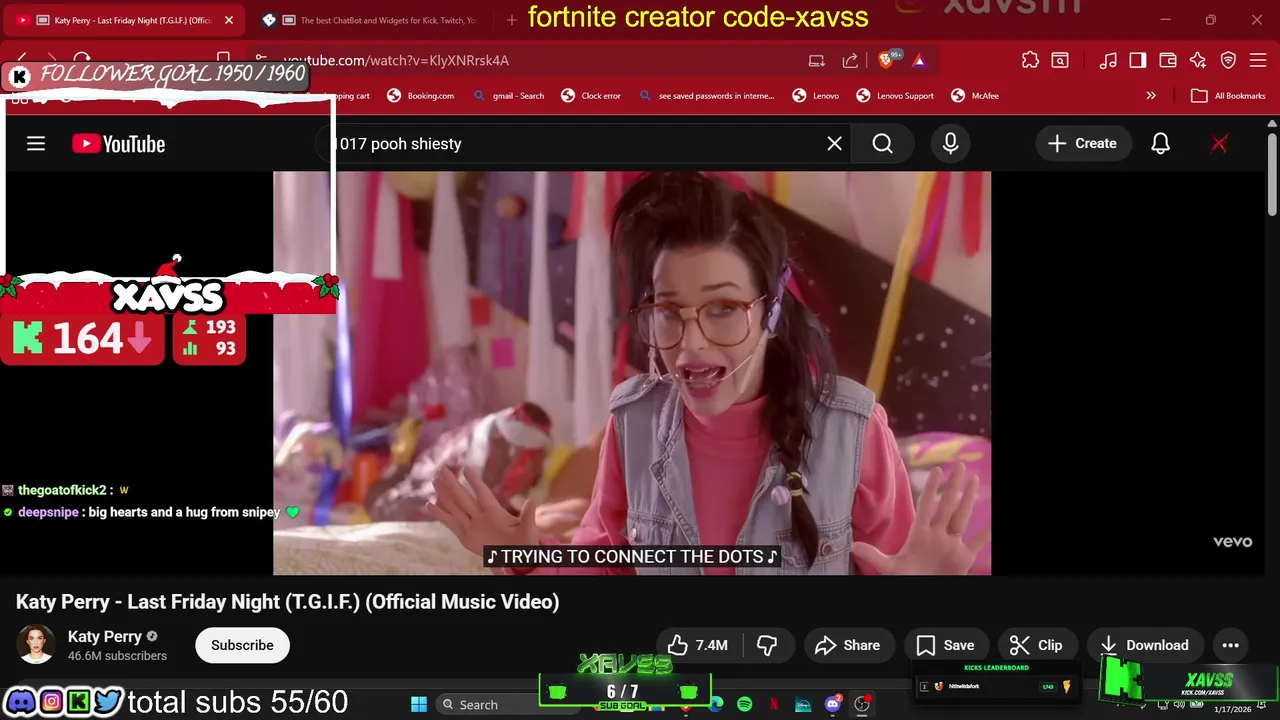The height and width of the screenshot is (720, 1280).
Task: Open more actions ellipsis under video
Action: click(1230, 645)
